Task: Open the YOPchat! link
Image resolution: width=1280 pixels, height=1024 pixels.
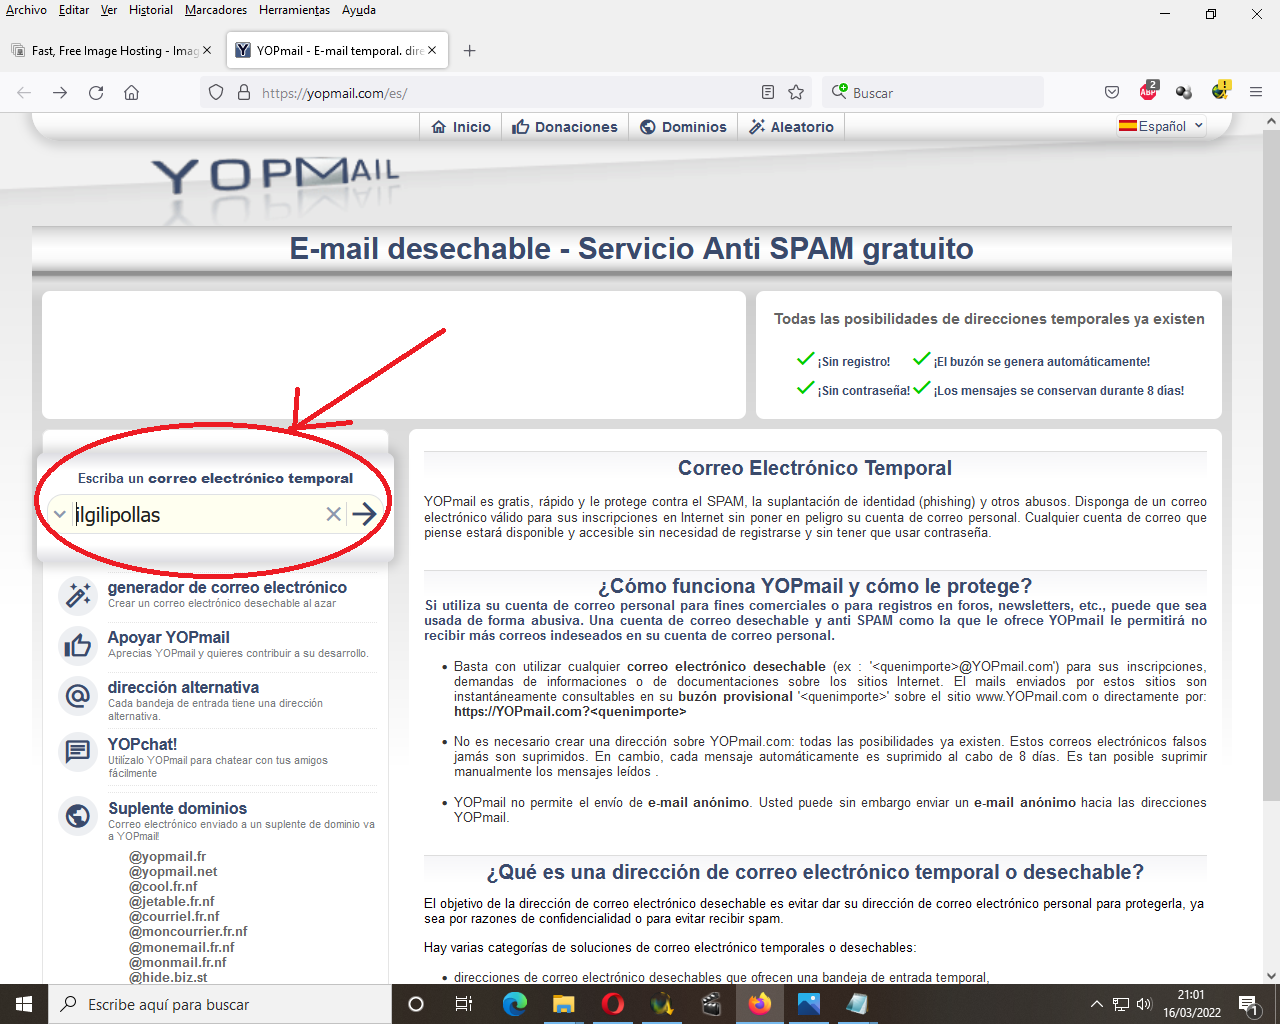Action: point(142,744)
